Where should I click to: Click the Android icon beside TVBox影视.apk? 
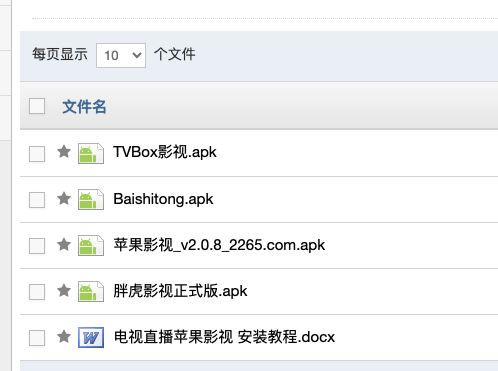coord(91,153)
